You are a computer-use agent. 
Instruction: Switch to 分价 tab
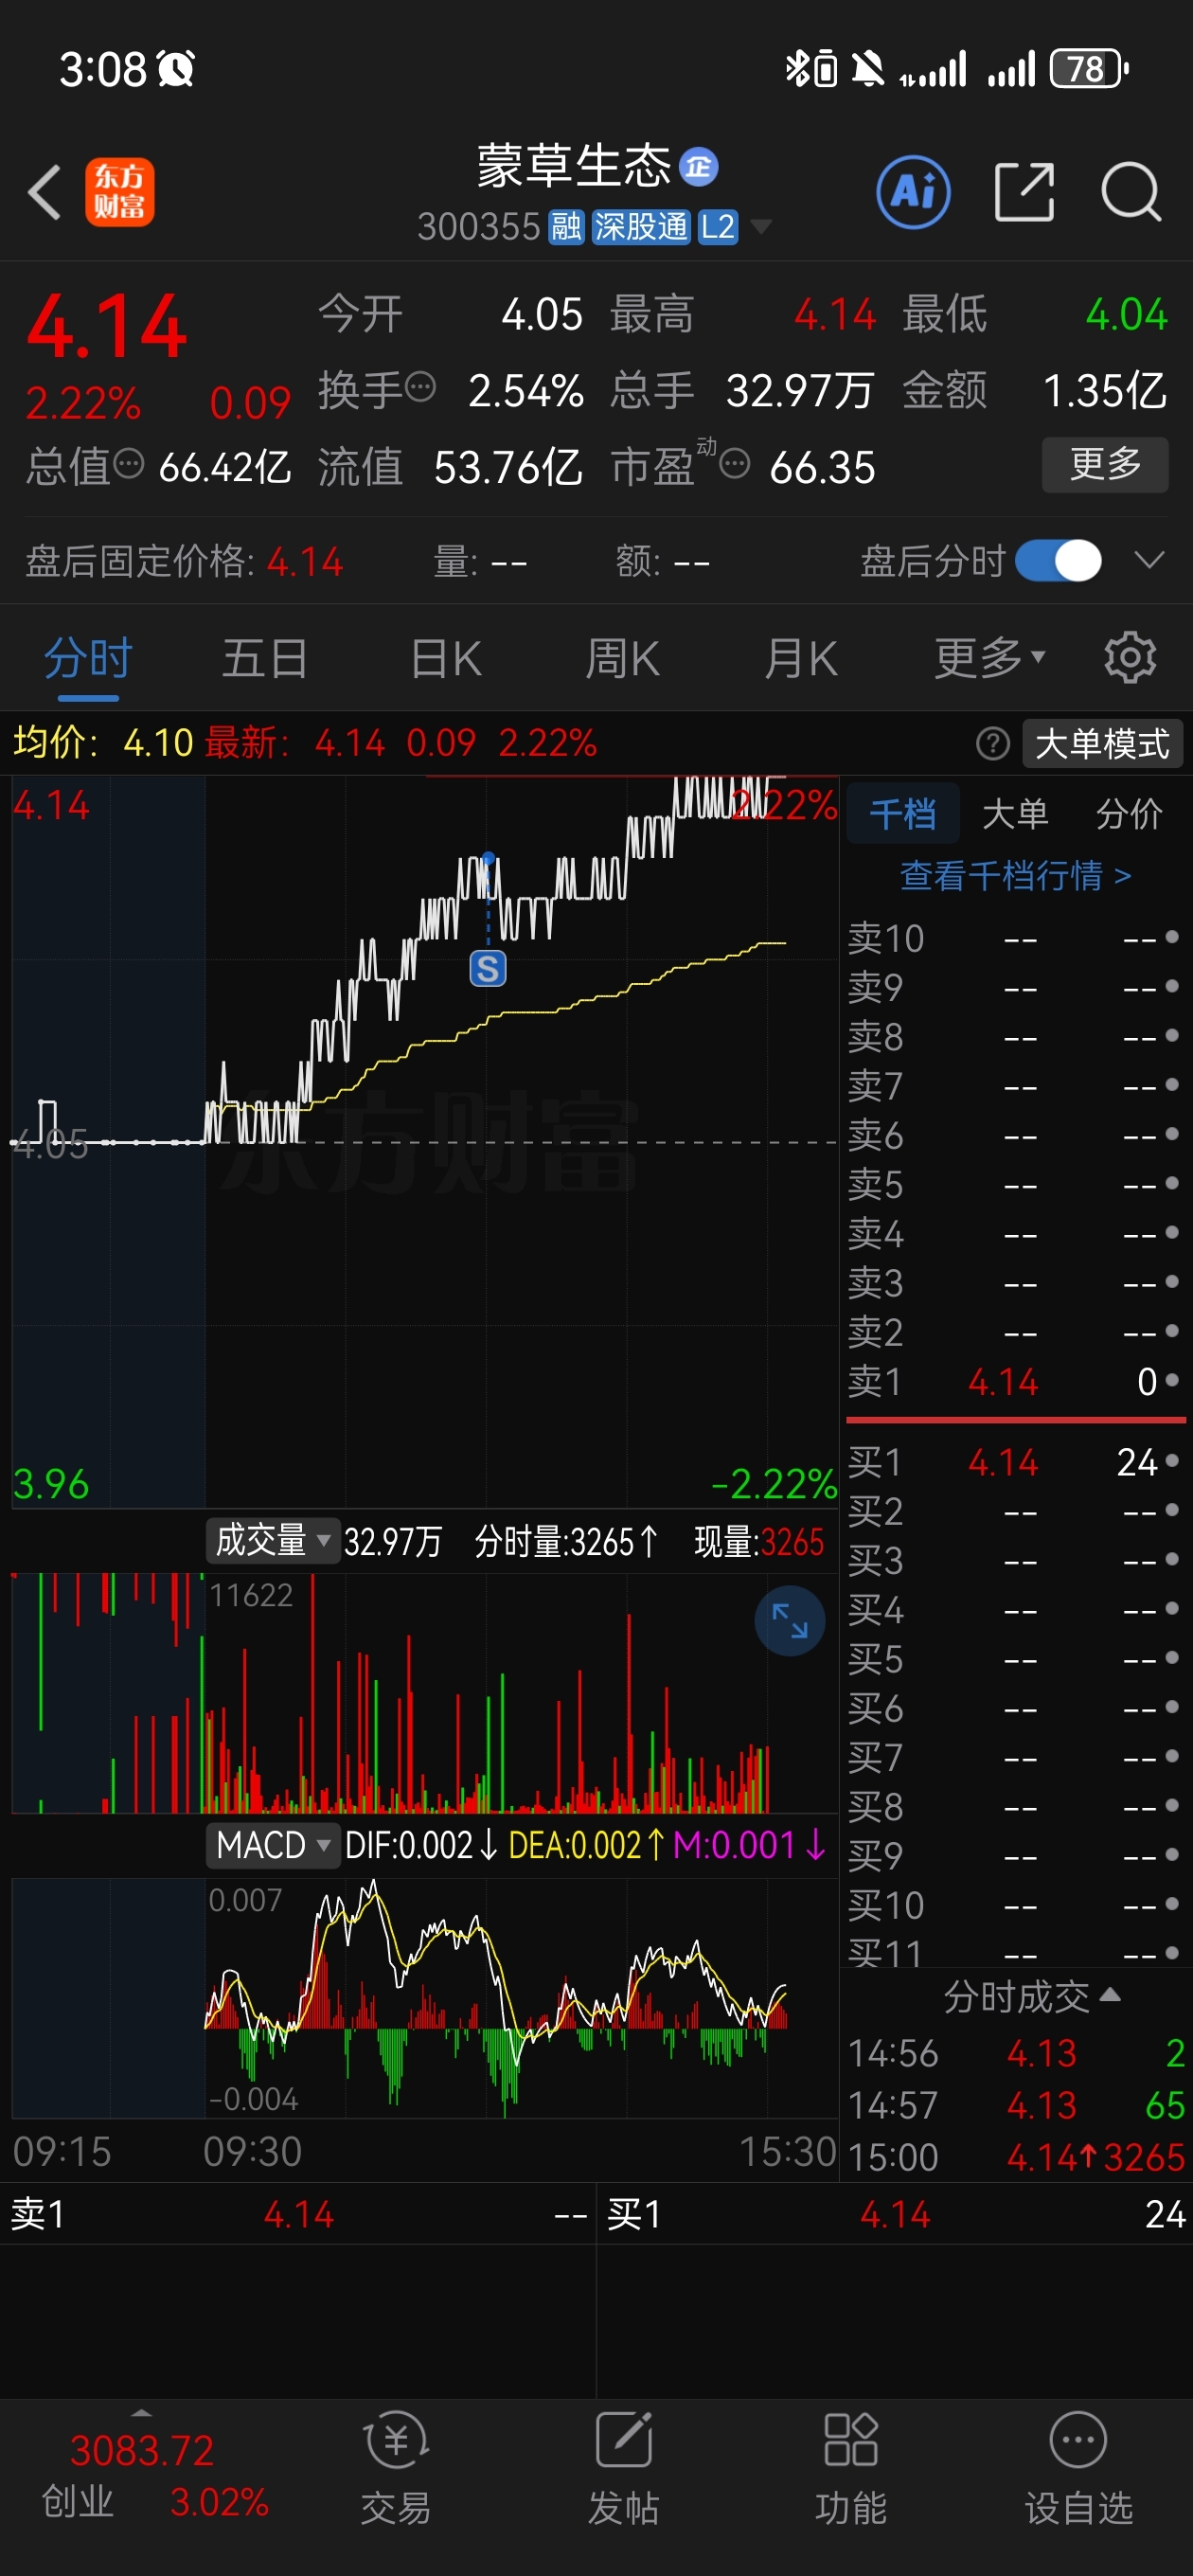[x=1129, y=813]
